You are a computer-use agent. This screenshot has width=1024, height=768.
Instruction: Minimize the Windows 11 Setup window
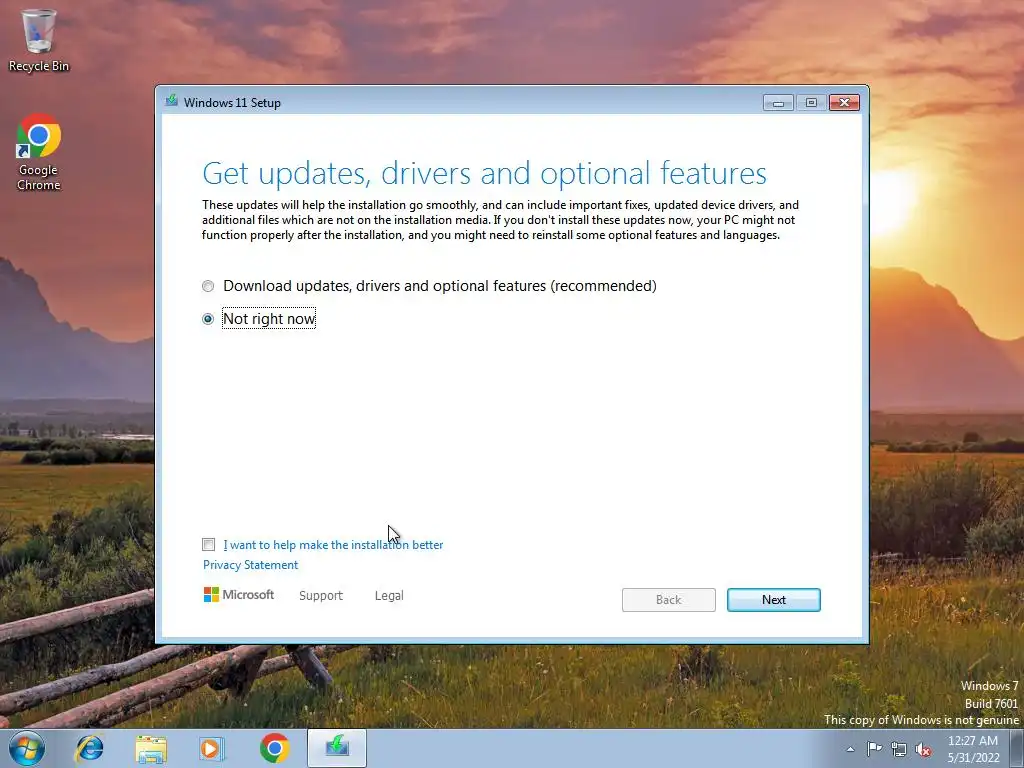pos(778,103)
